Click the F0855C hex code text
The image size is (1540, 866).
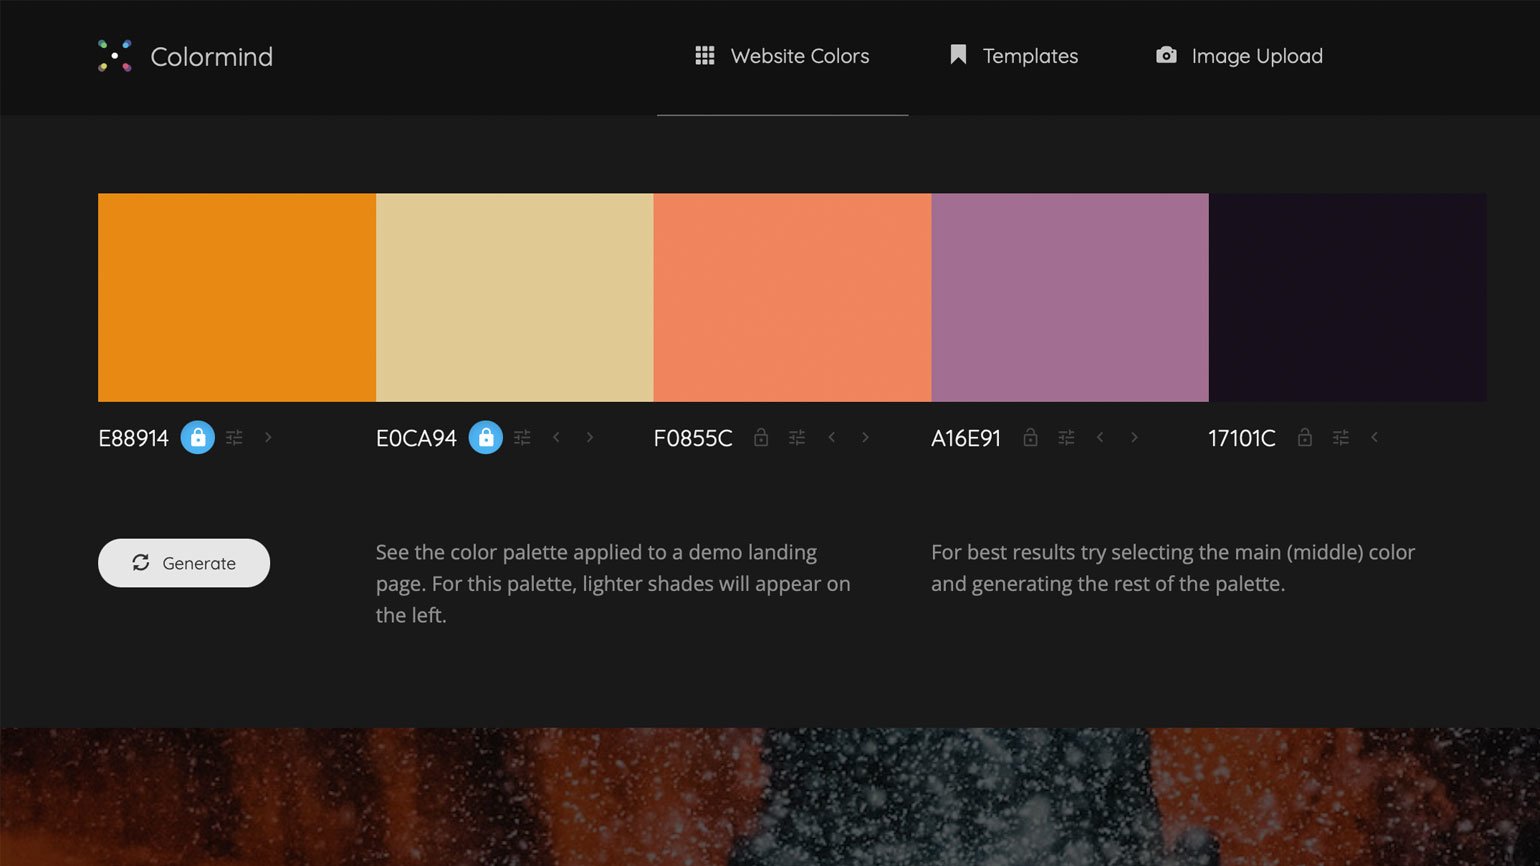tap(693, 438)
